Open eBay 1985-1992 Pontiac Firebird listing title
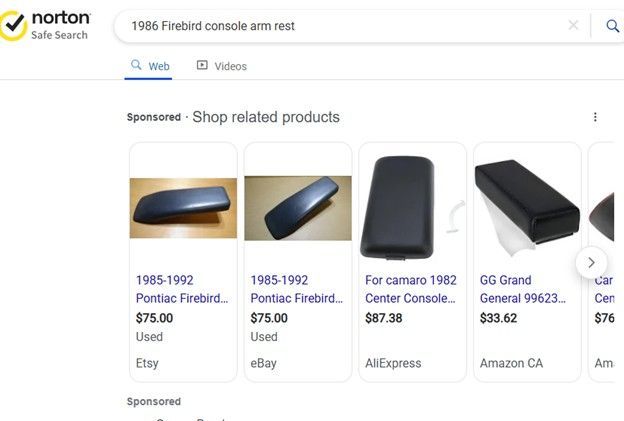The width and height of the screenshot is (624, 421). coord(296,289)
